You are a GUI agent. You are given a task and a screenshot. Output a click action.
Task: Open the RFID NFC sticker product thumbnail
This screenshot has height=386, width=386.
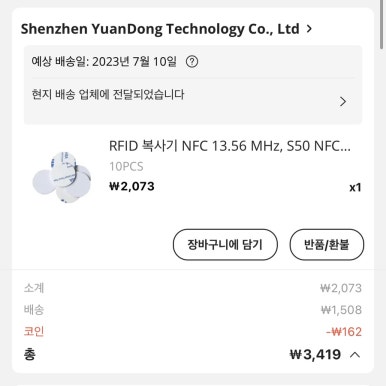(62, 177)
